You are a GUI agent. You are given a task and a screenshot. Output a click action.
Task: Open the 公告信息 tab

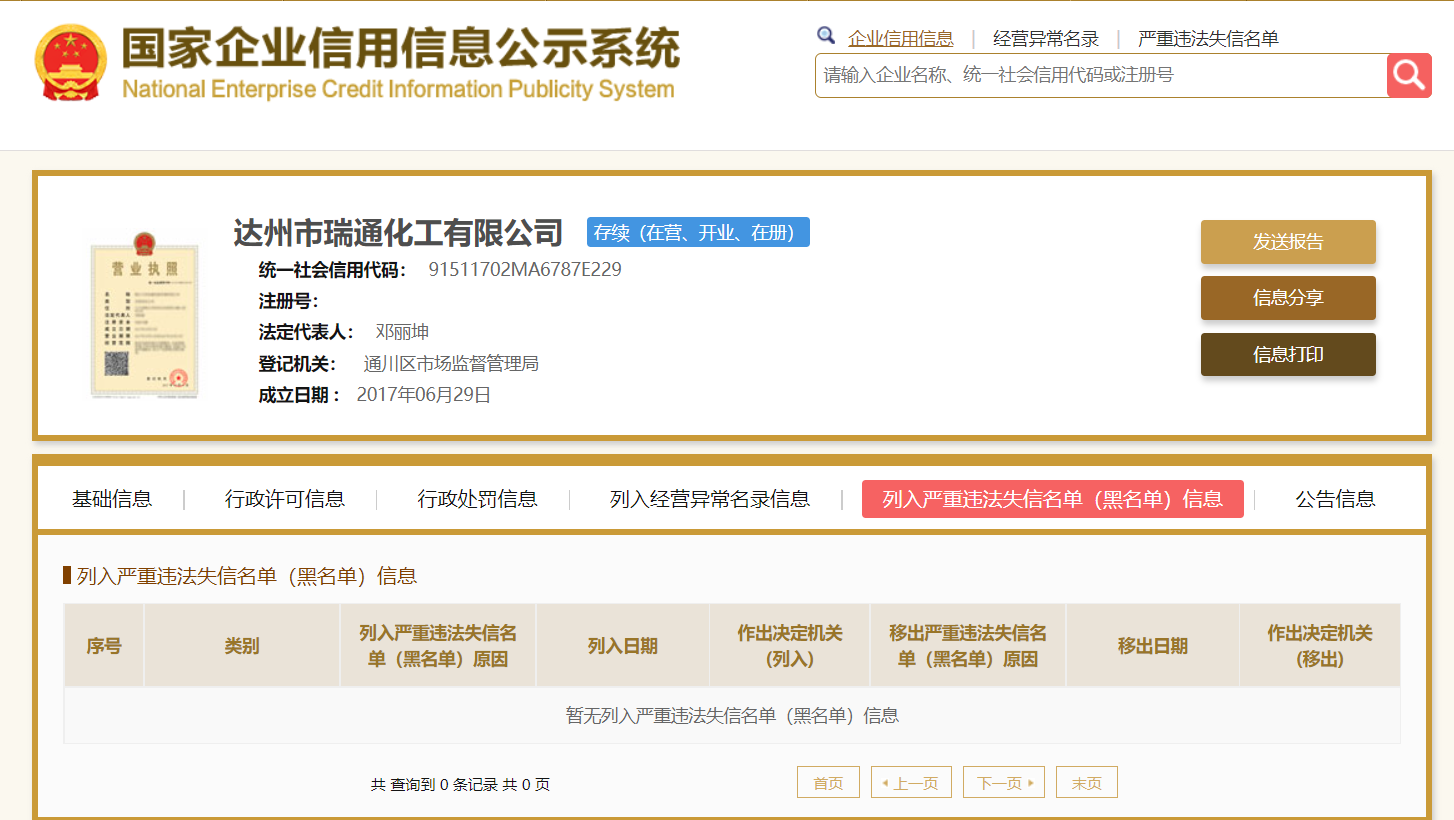1335,499
